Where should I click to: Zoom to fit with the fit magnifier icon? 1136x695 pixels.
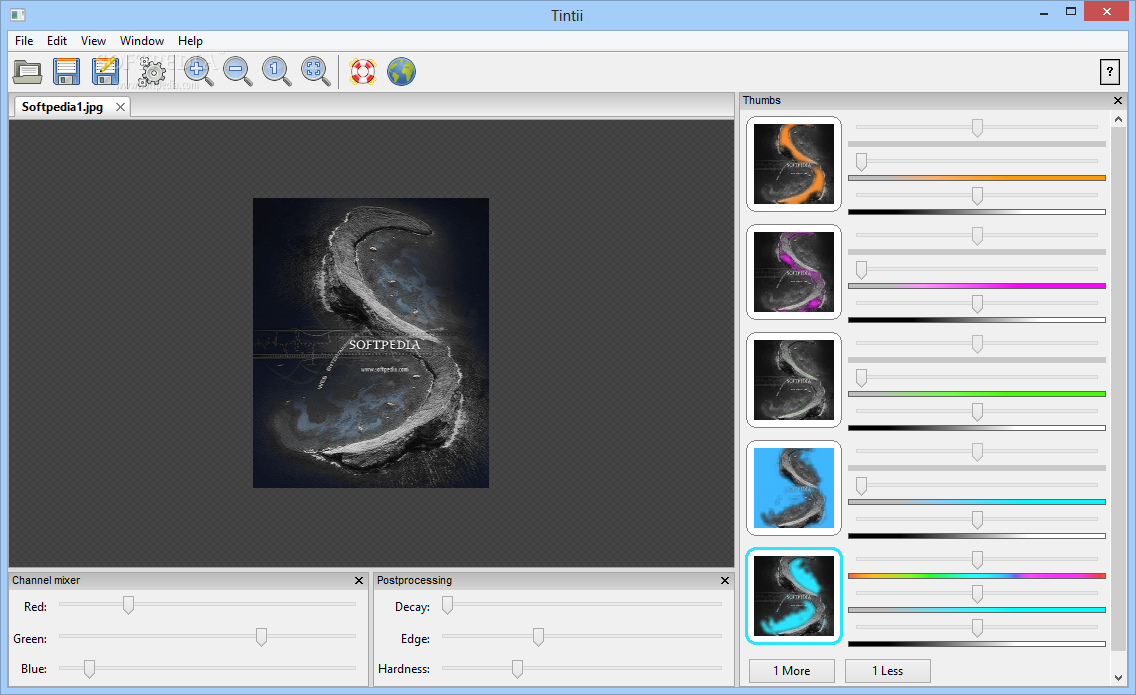(315, 72)
